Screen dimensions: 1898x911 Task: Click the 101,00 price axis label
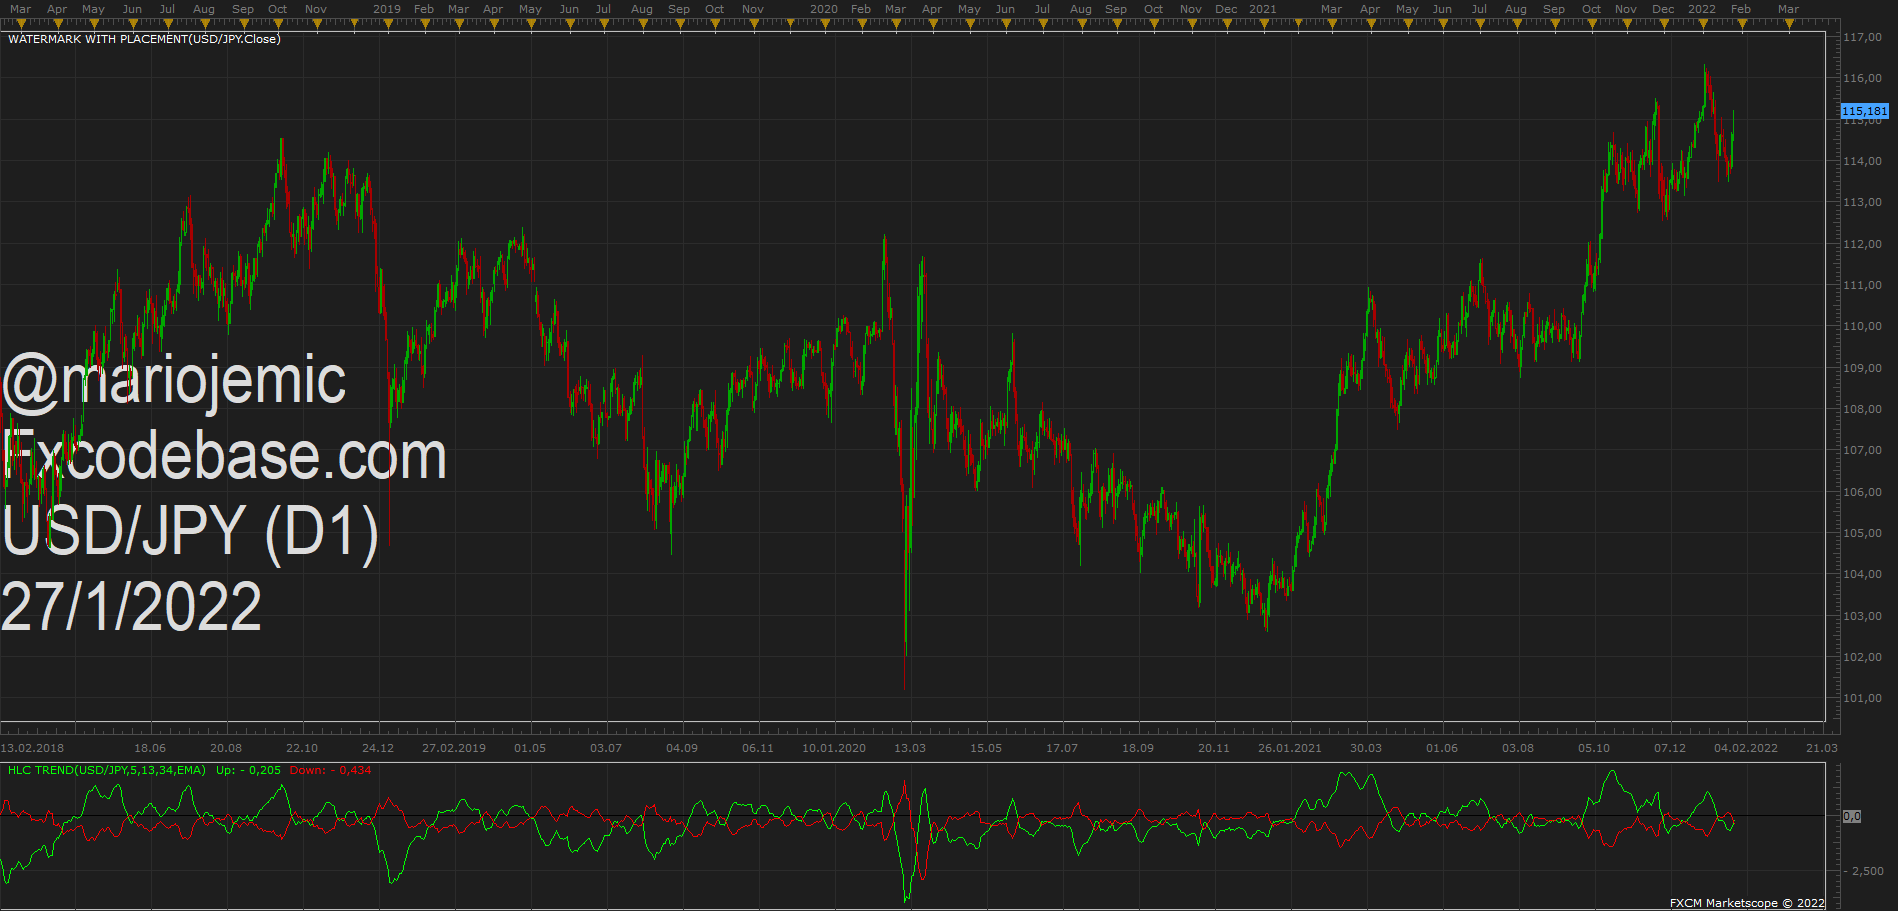(x=1862, y=698)
